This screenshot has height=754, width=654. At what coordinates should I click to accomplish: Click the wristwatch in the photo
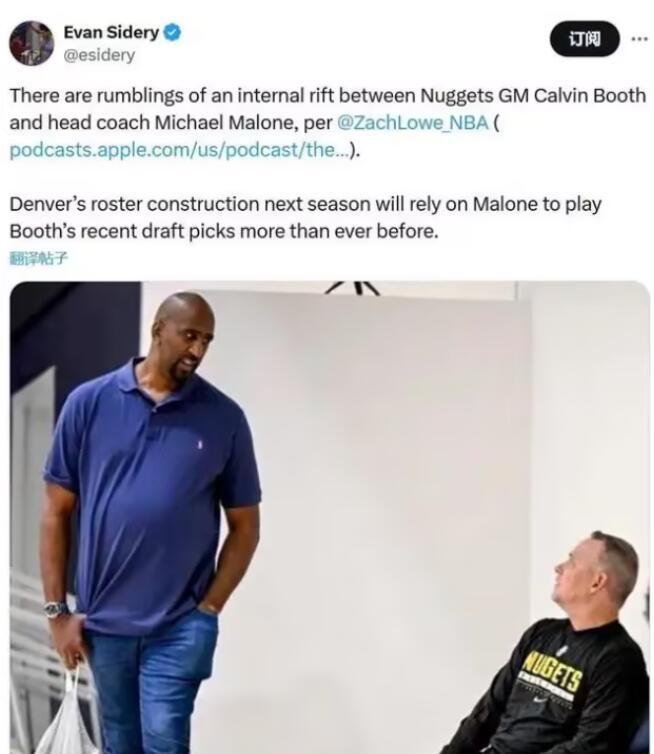point(56,609)
